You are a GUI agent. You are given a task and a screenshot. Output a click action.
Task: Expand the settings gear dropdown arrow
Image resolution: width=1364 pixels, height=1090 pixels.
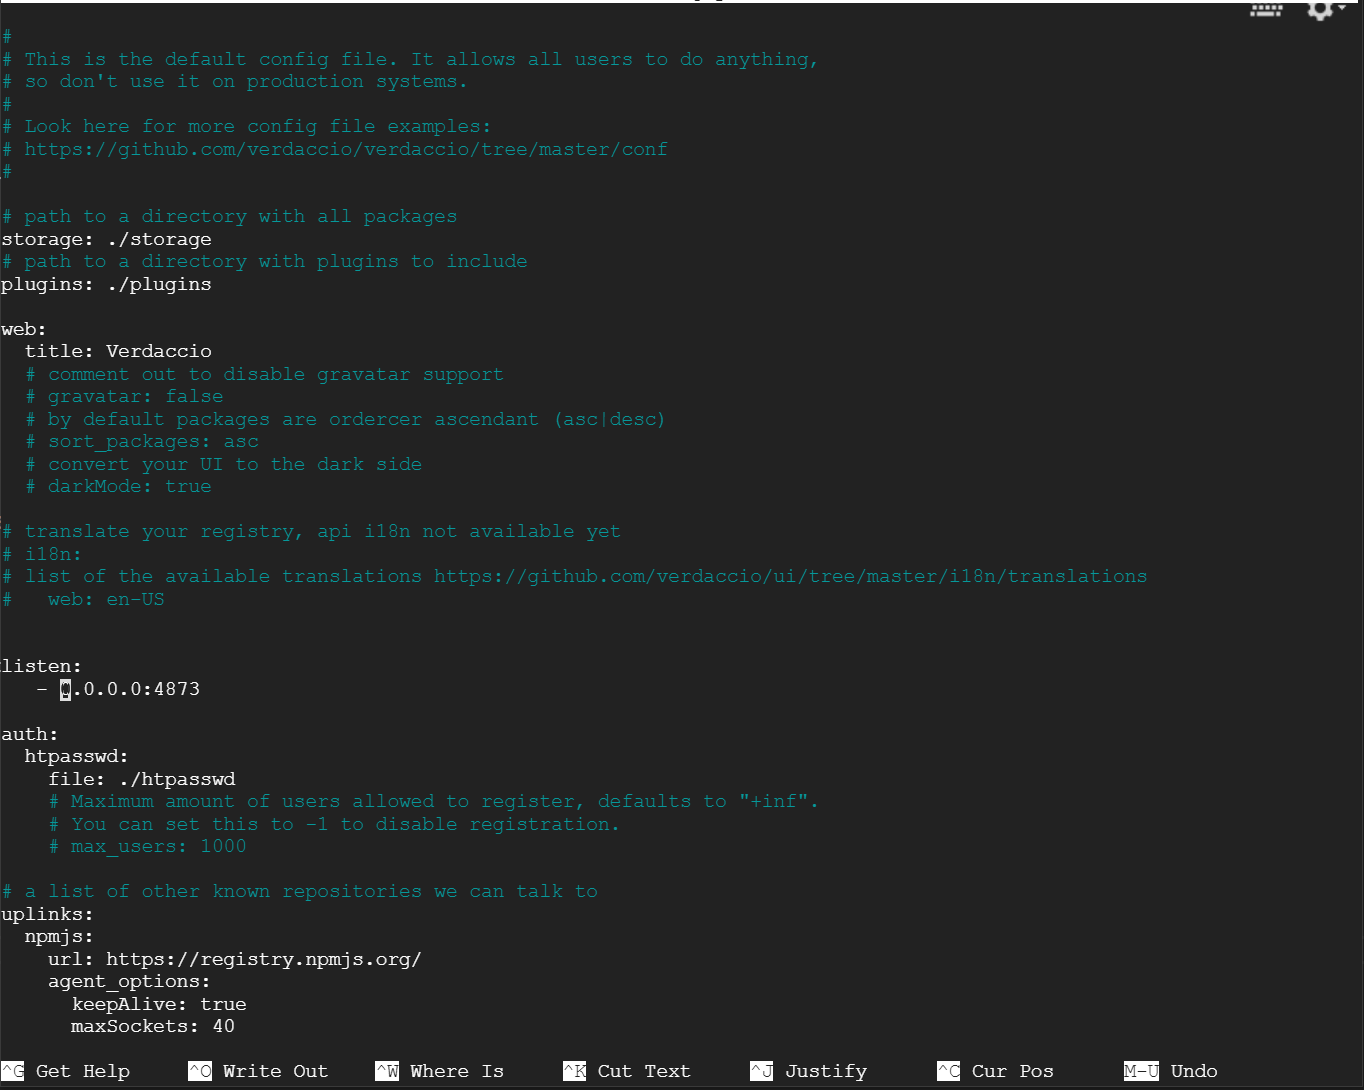click(1342, 8)
